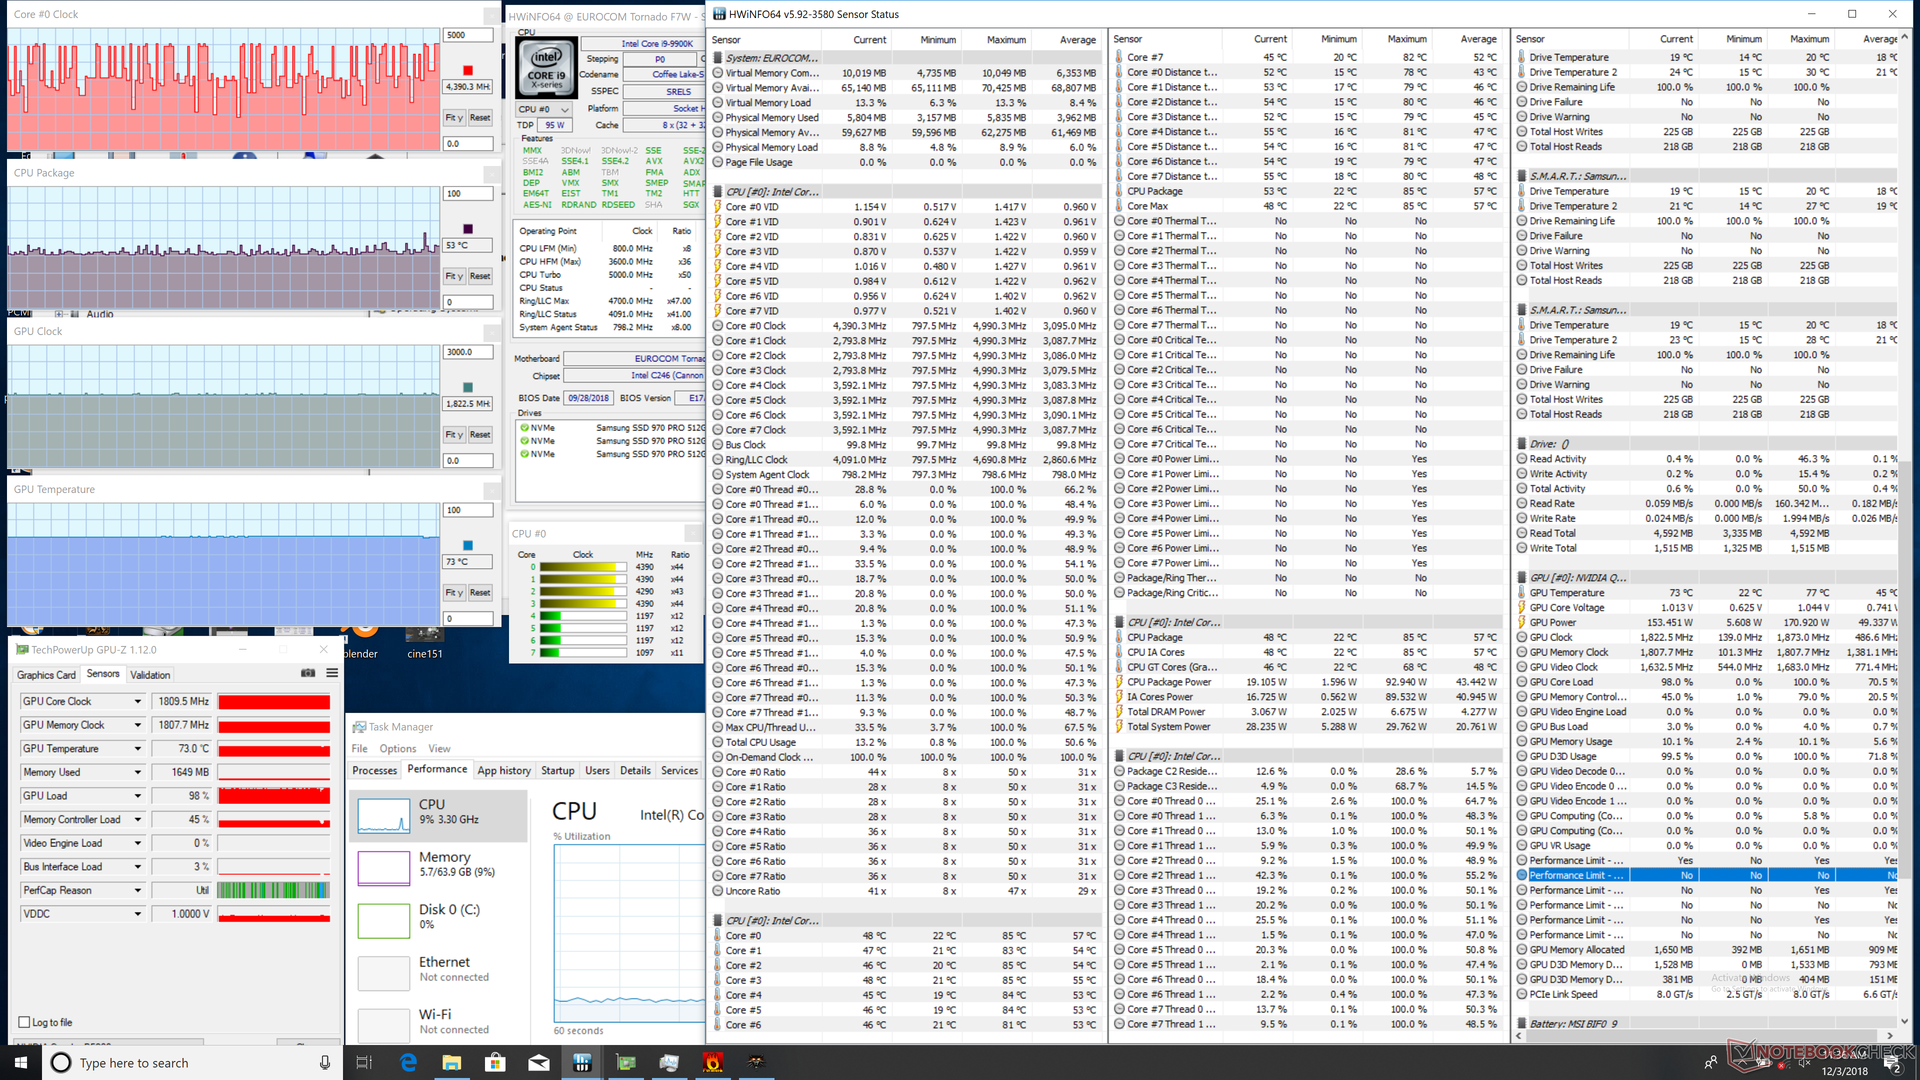Image resolution: width=1920 pixels, height=1080 pixels.
Task: Open the Windows Start menu
Action: [x=20, y=1062]
